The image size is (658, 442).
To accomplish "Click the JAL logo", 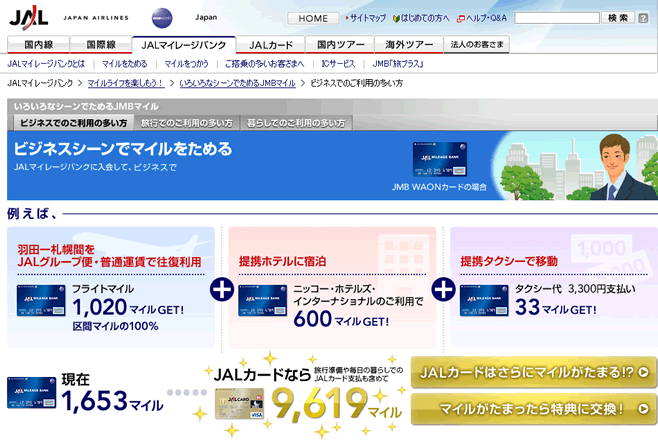I will tap(29, 18).
